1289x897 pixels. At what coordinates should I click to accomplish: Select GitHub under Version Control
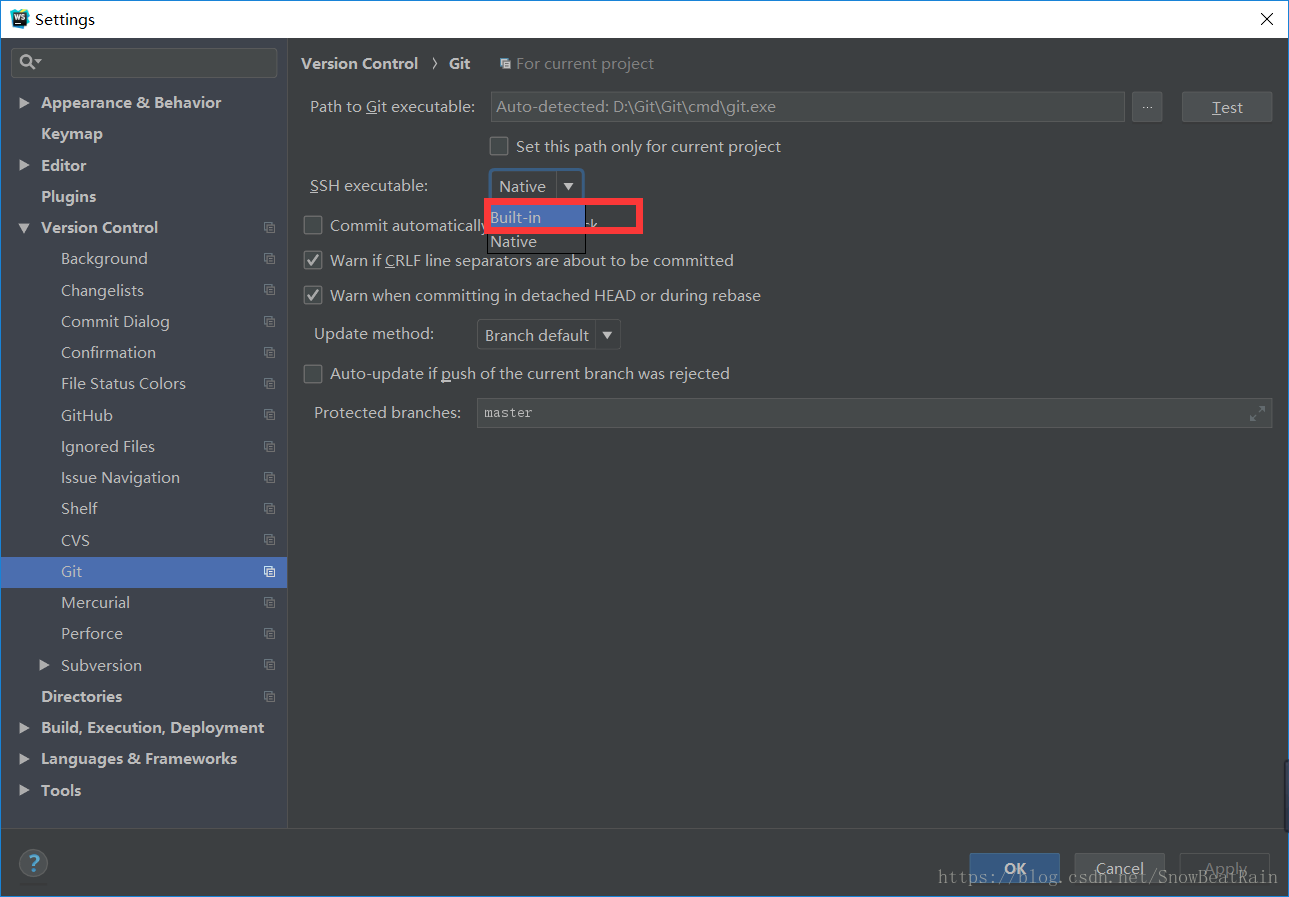(x=87, y=415)
